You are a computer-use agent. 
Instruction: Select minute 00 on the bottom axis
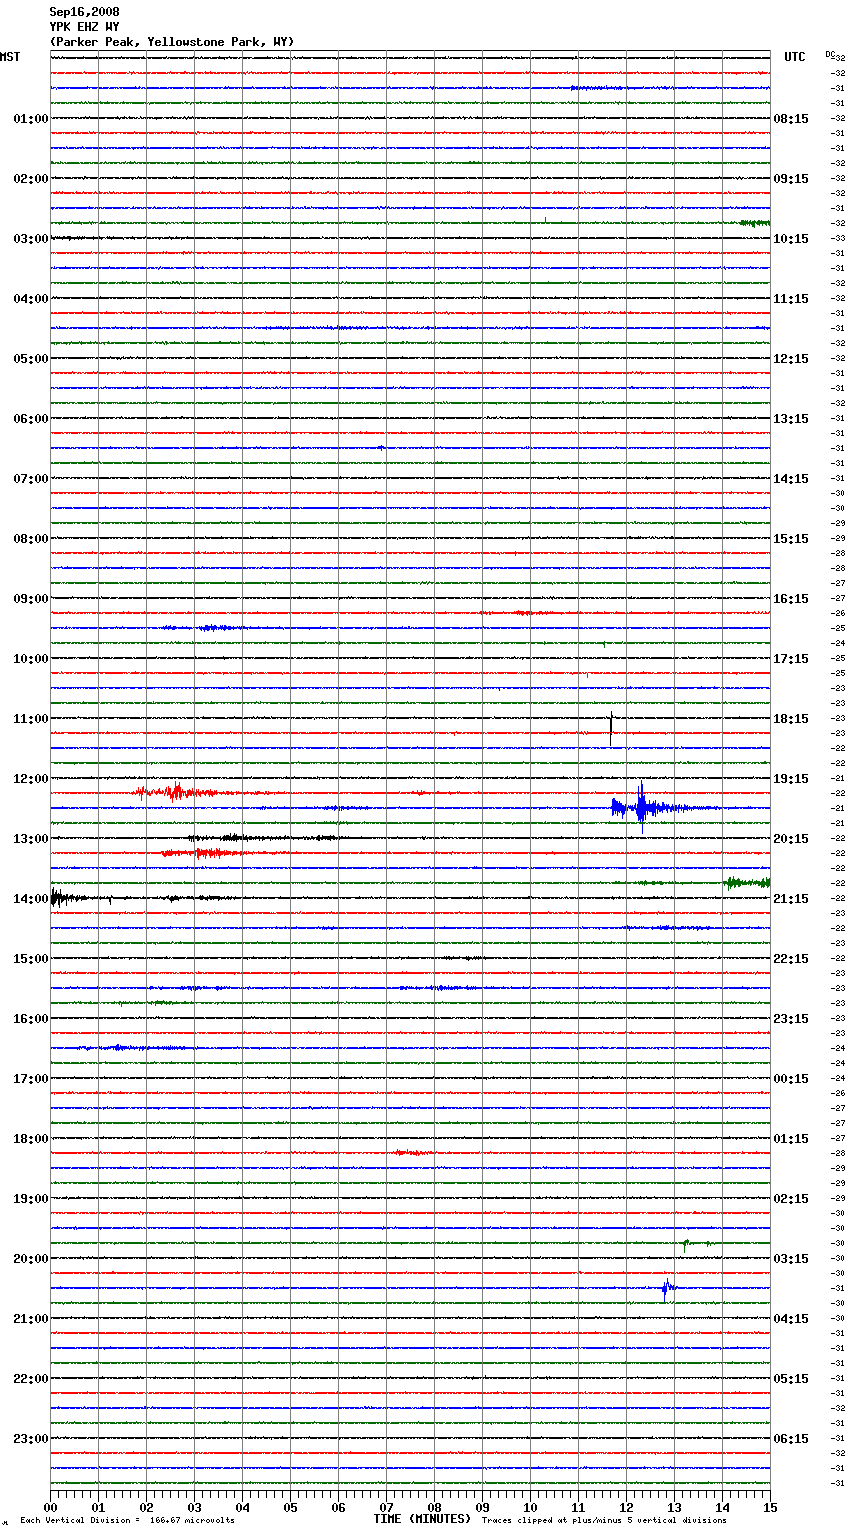tap(50, 1507)
